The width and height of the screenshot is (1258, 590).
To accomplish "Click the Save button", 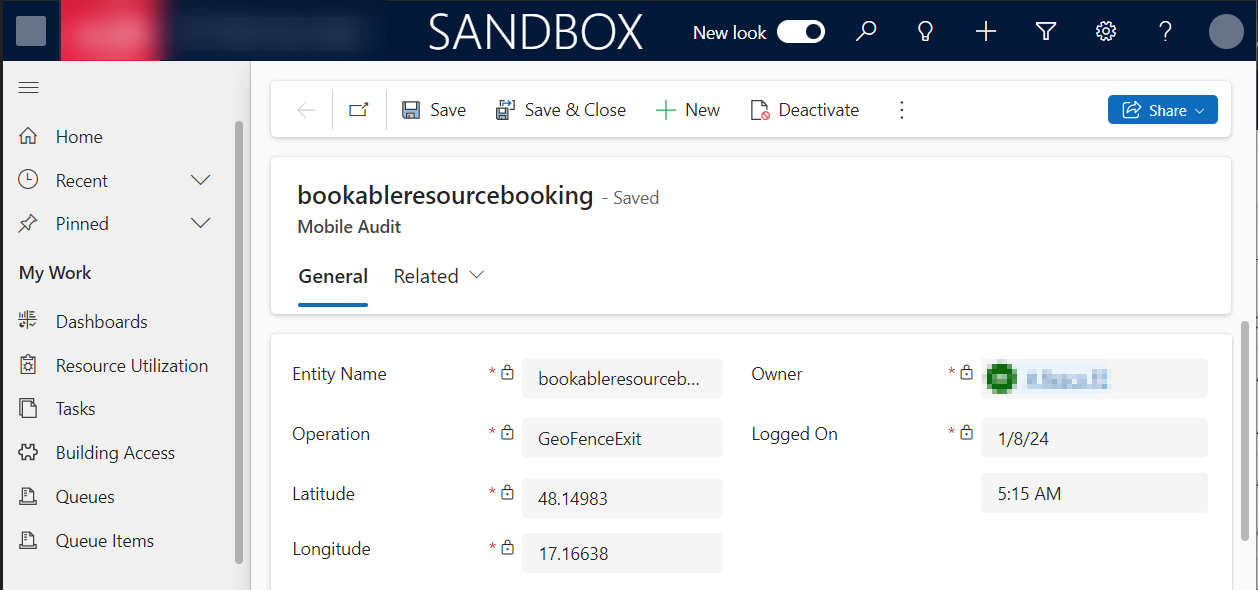I will pos(434,110).
